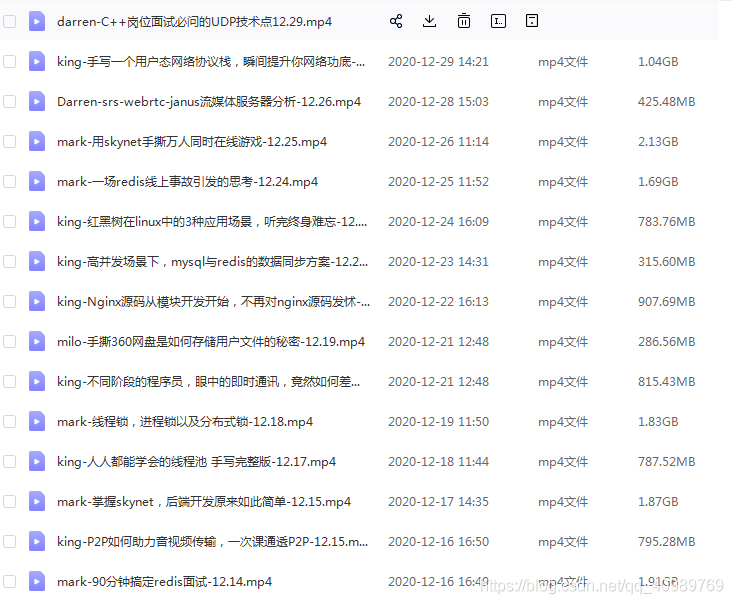Check the box for king-人人都能学会的线程池 file
Screen dimensions: 733x604
pyautogui.click(x=9, y=461)
